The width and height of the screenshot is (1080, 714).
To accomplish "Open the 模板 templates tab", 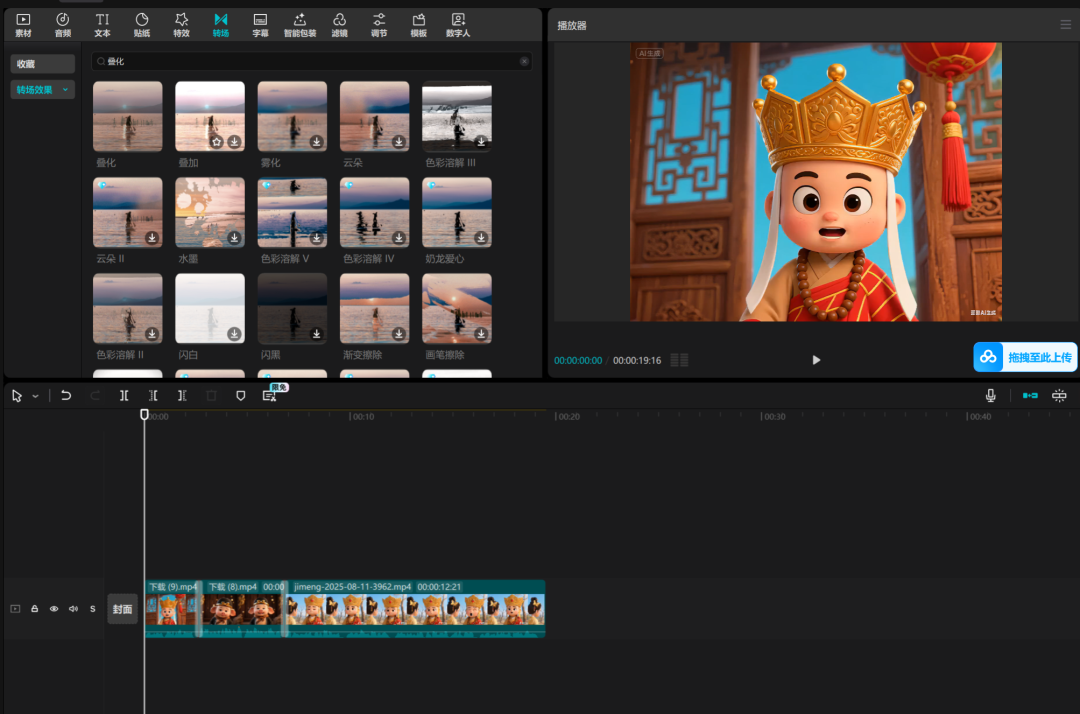I will pos(419,25).
